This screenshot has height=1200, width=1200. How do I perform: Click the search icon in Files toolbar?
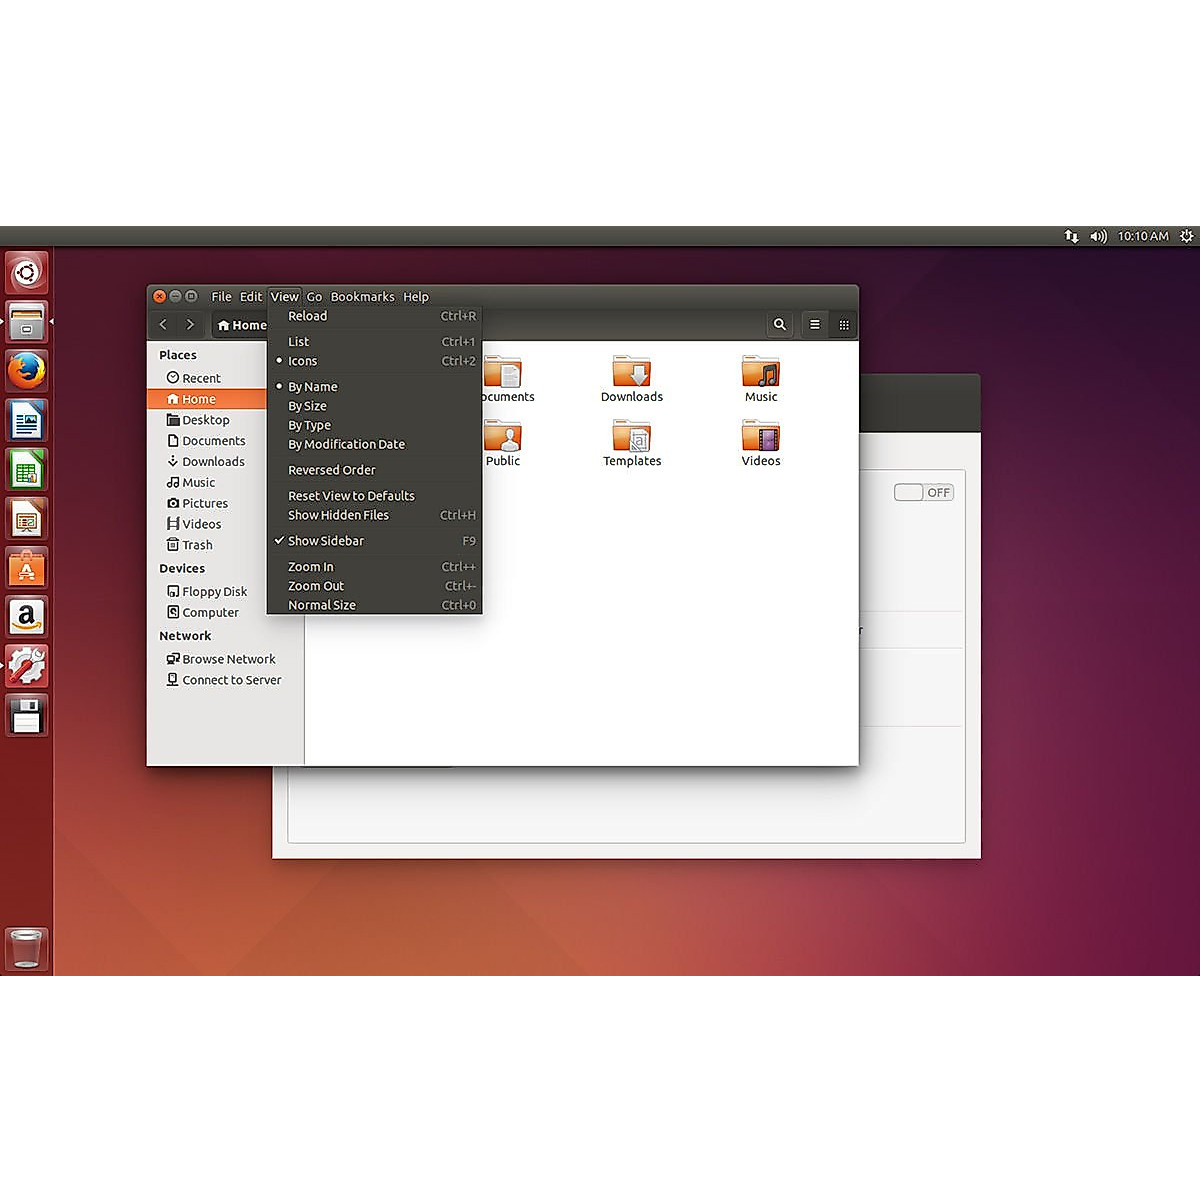coord(780,325)
